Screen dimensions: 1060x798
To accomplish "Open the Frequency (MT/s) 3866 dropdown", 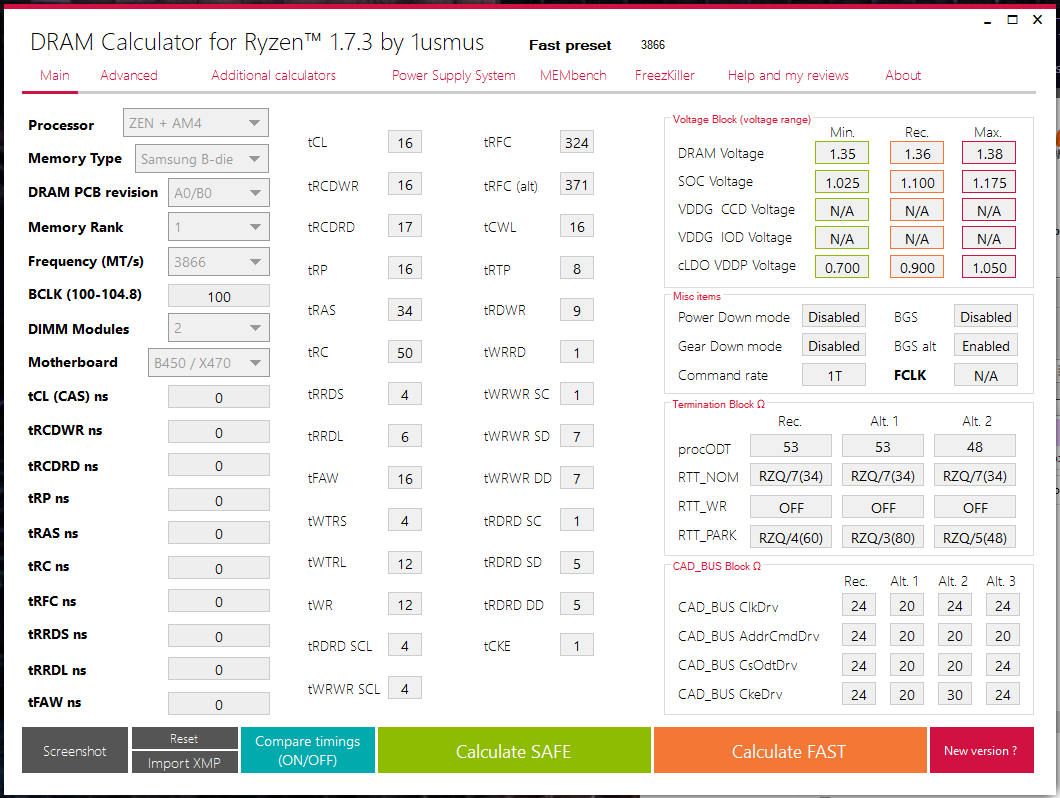I will pos(218,262).
